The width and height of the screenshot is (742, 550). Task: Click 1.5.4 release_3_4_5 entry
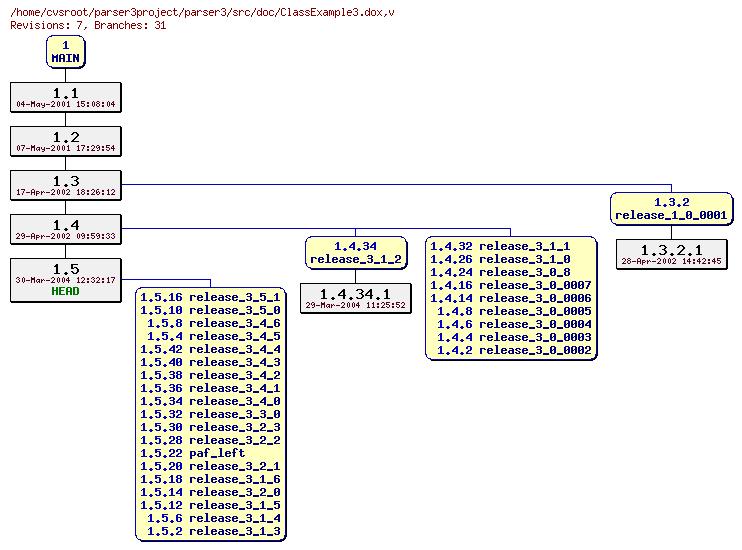[213, 337]
